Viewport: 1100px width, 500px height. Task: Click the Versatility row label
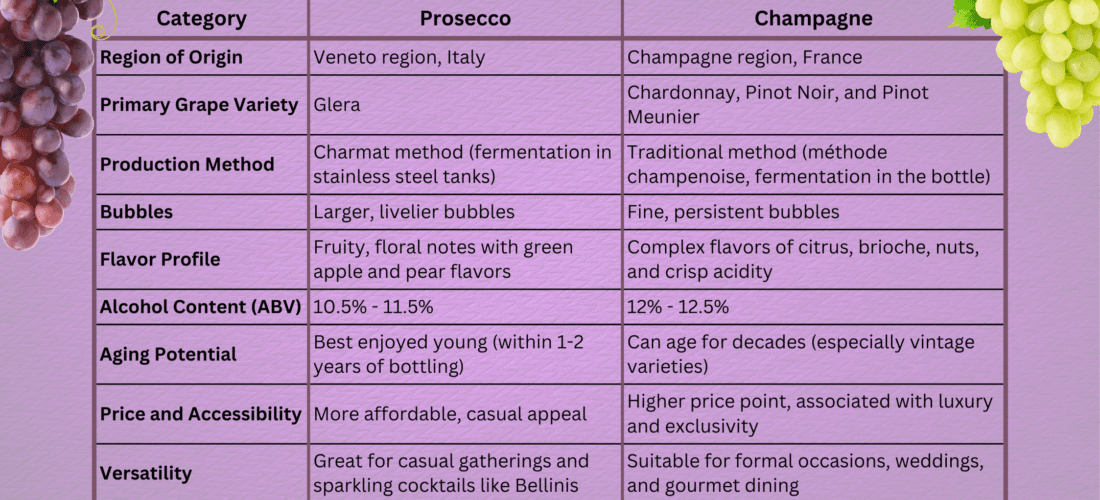click(x=146, y=473)
